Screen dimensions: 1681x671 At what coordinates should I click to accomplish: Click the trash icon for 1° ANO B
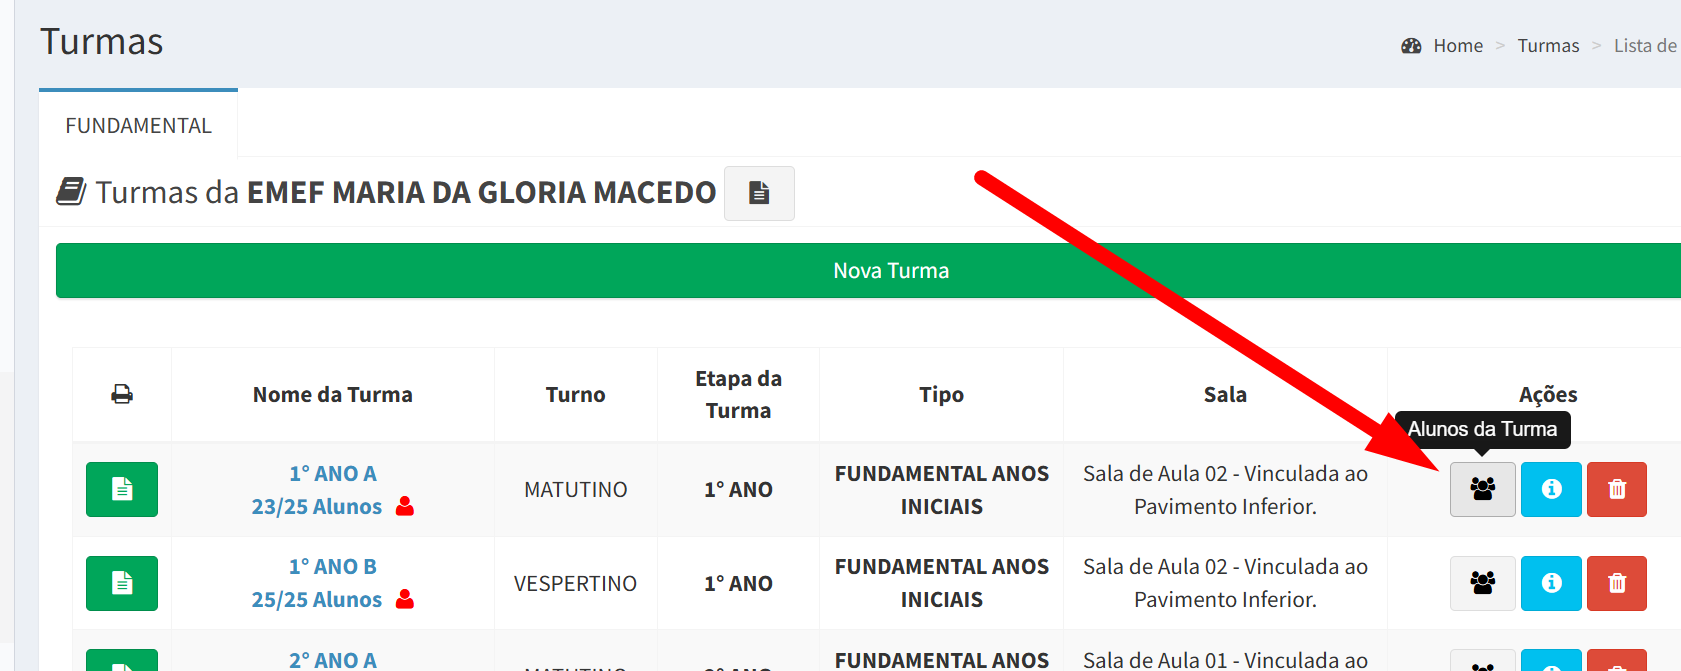(1616, 583)
